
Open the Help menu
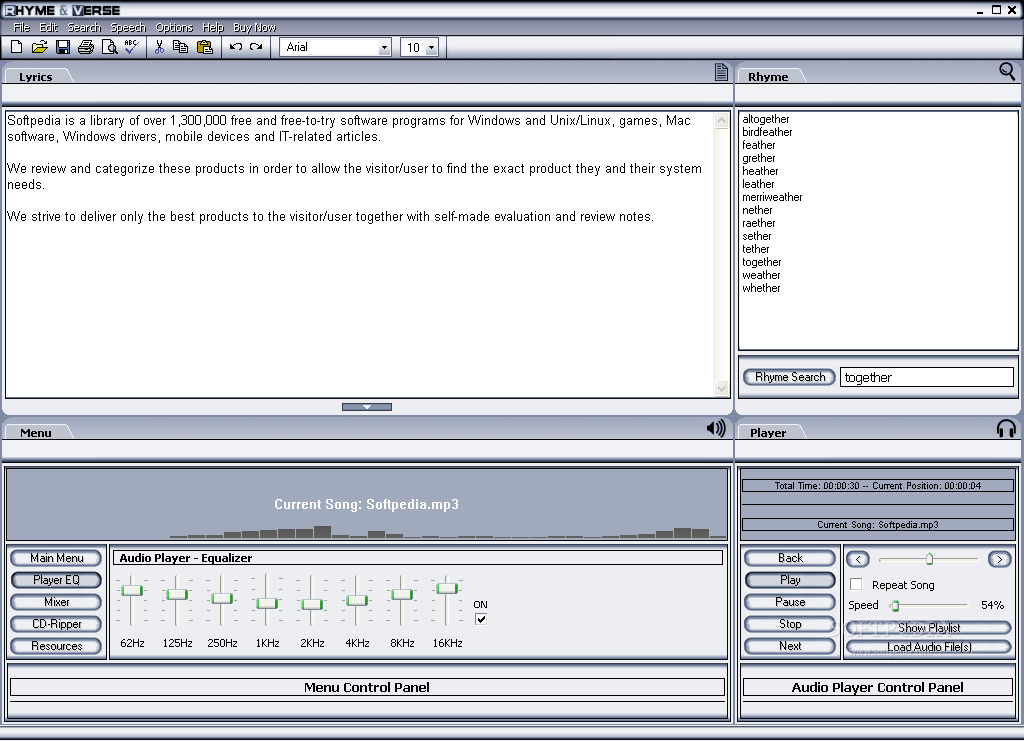click(213, 27)
